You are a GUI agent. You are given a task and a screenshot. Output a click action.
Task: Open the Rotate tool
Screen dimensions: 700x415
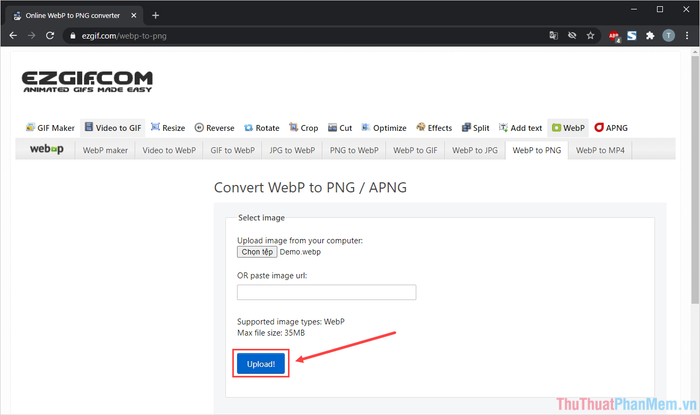tap(262, 128)
